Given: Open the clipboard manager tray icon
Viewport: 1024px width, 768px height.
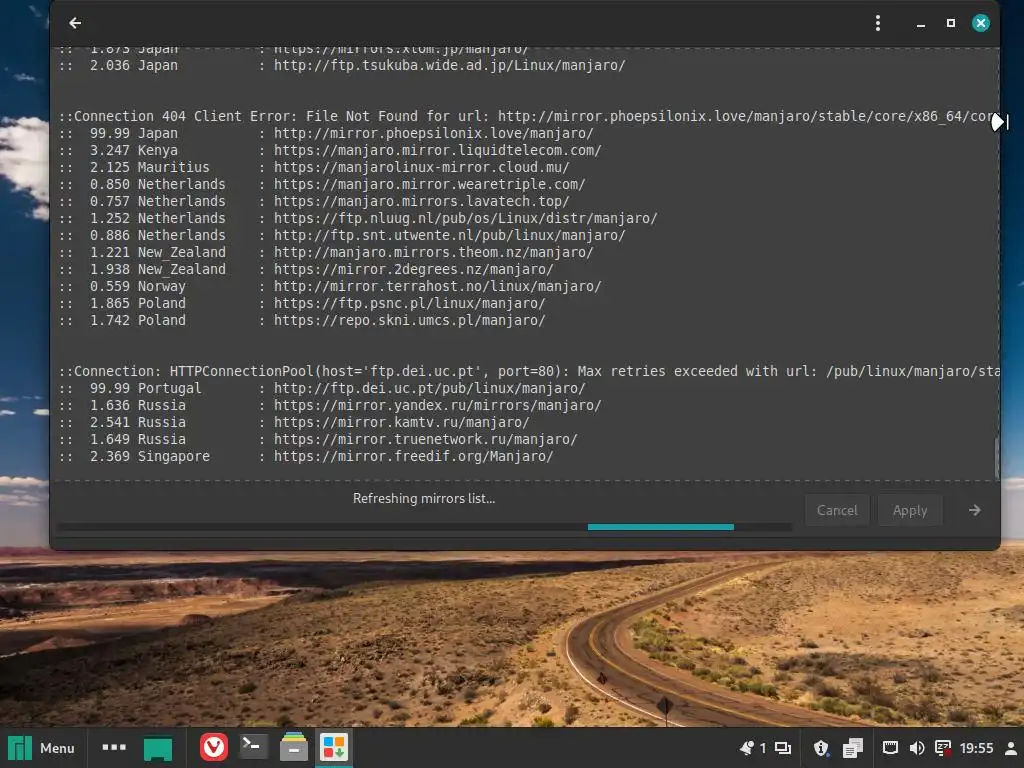Looking at the screenshot, I should (852, 748).
